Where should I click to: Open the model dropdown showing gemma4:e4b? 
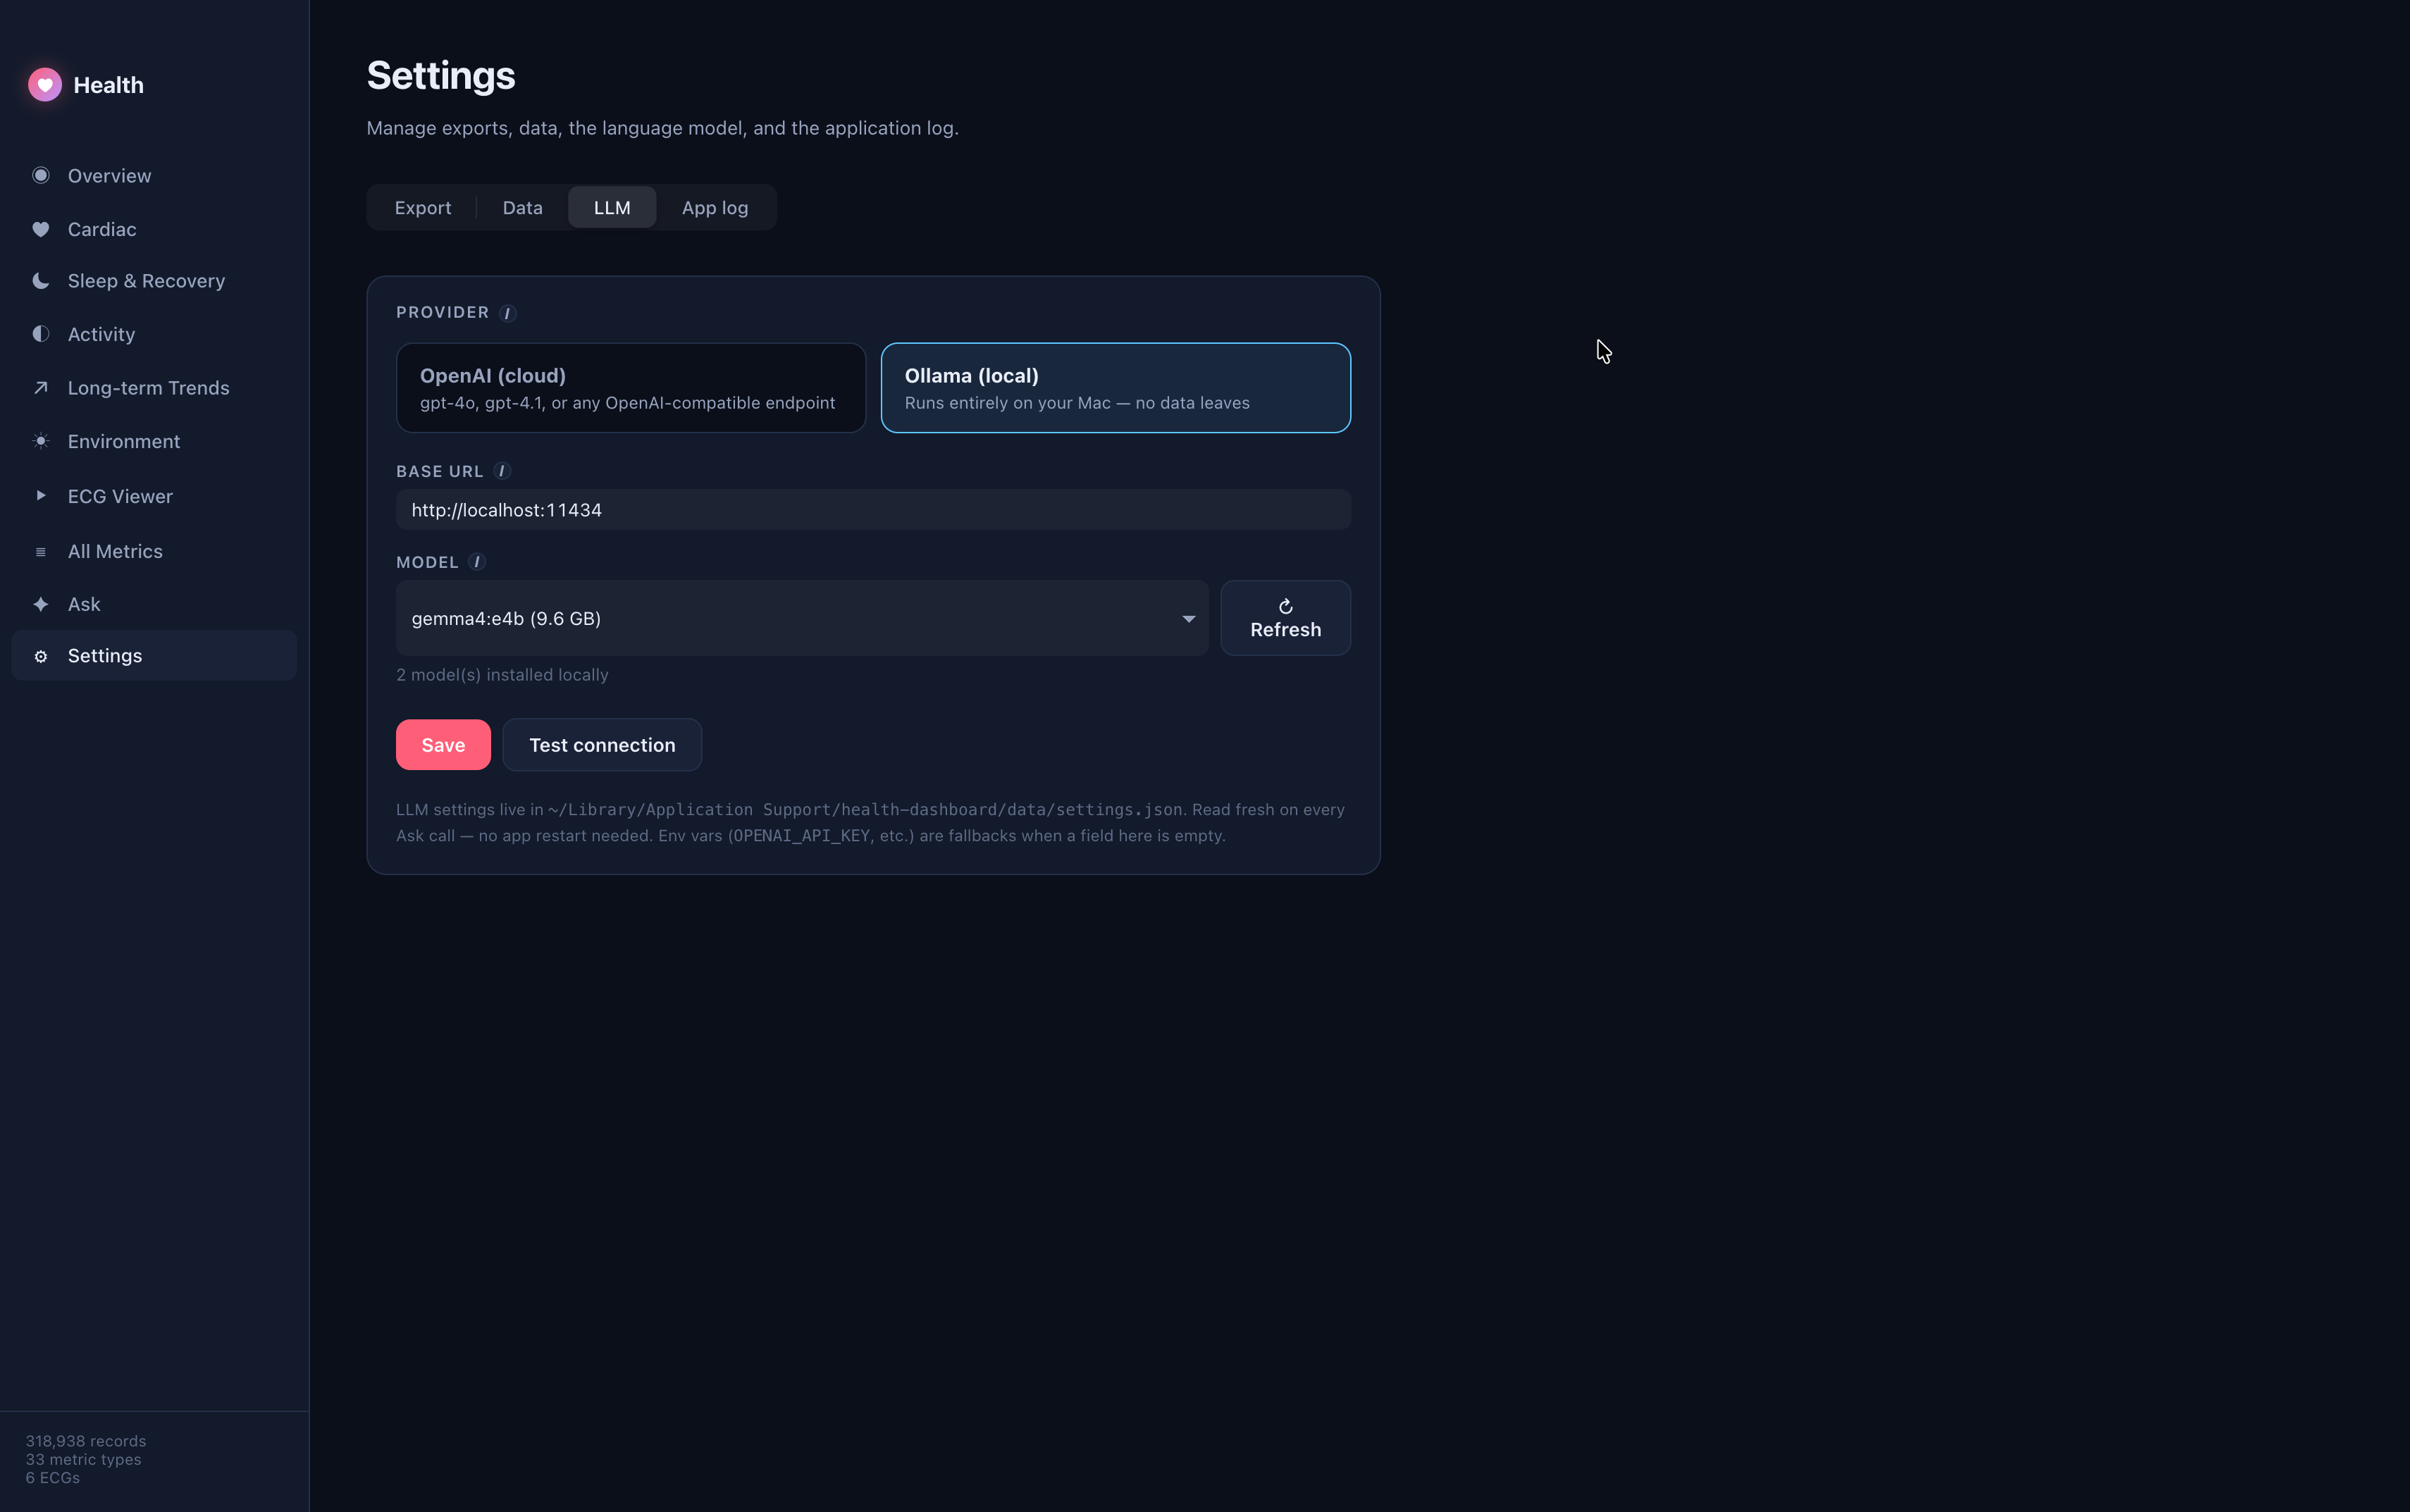click(x=802, y=618)
